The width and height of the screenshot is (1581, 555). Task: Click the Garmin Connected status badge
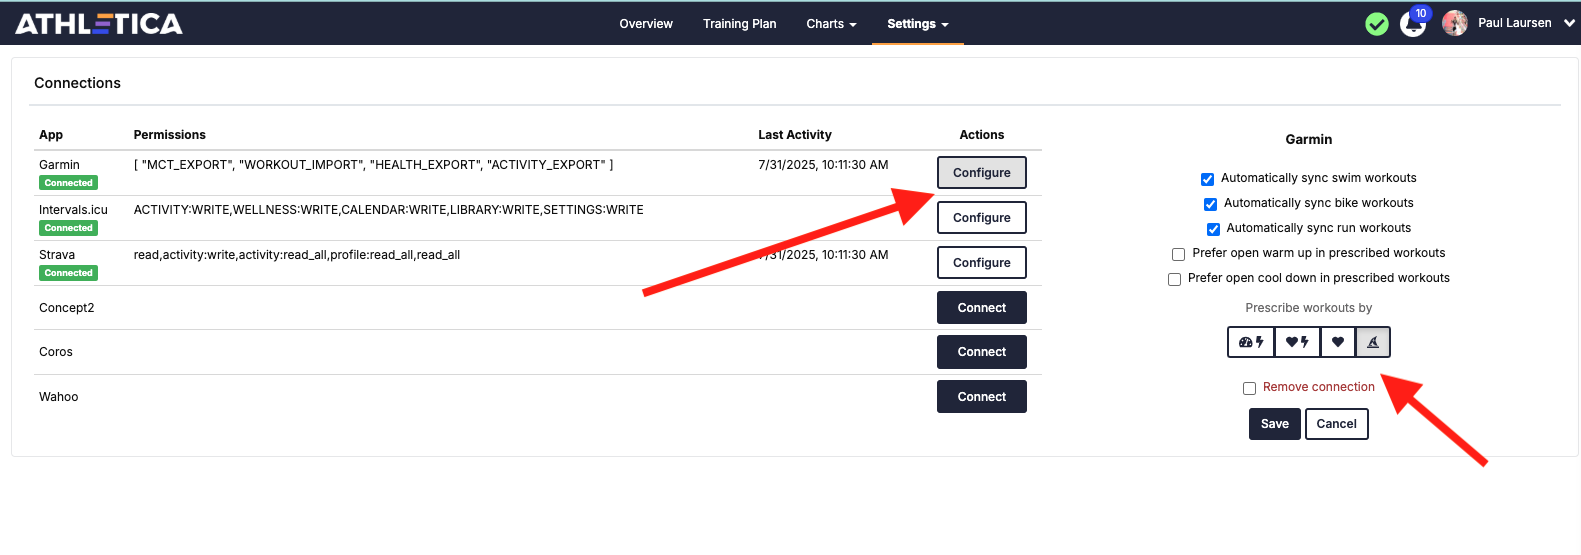point(68,183)
